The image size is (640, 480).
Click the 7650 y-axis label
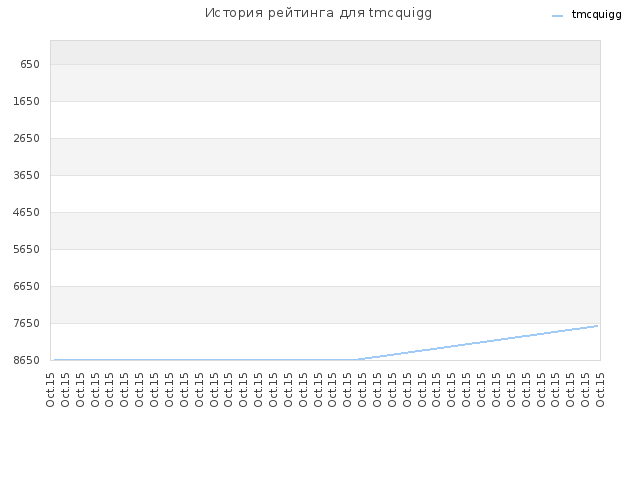pos(27,323)
